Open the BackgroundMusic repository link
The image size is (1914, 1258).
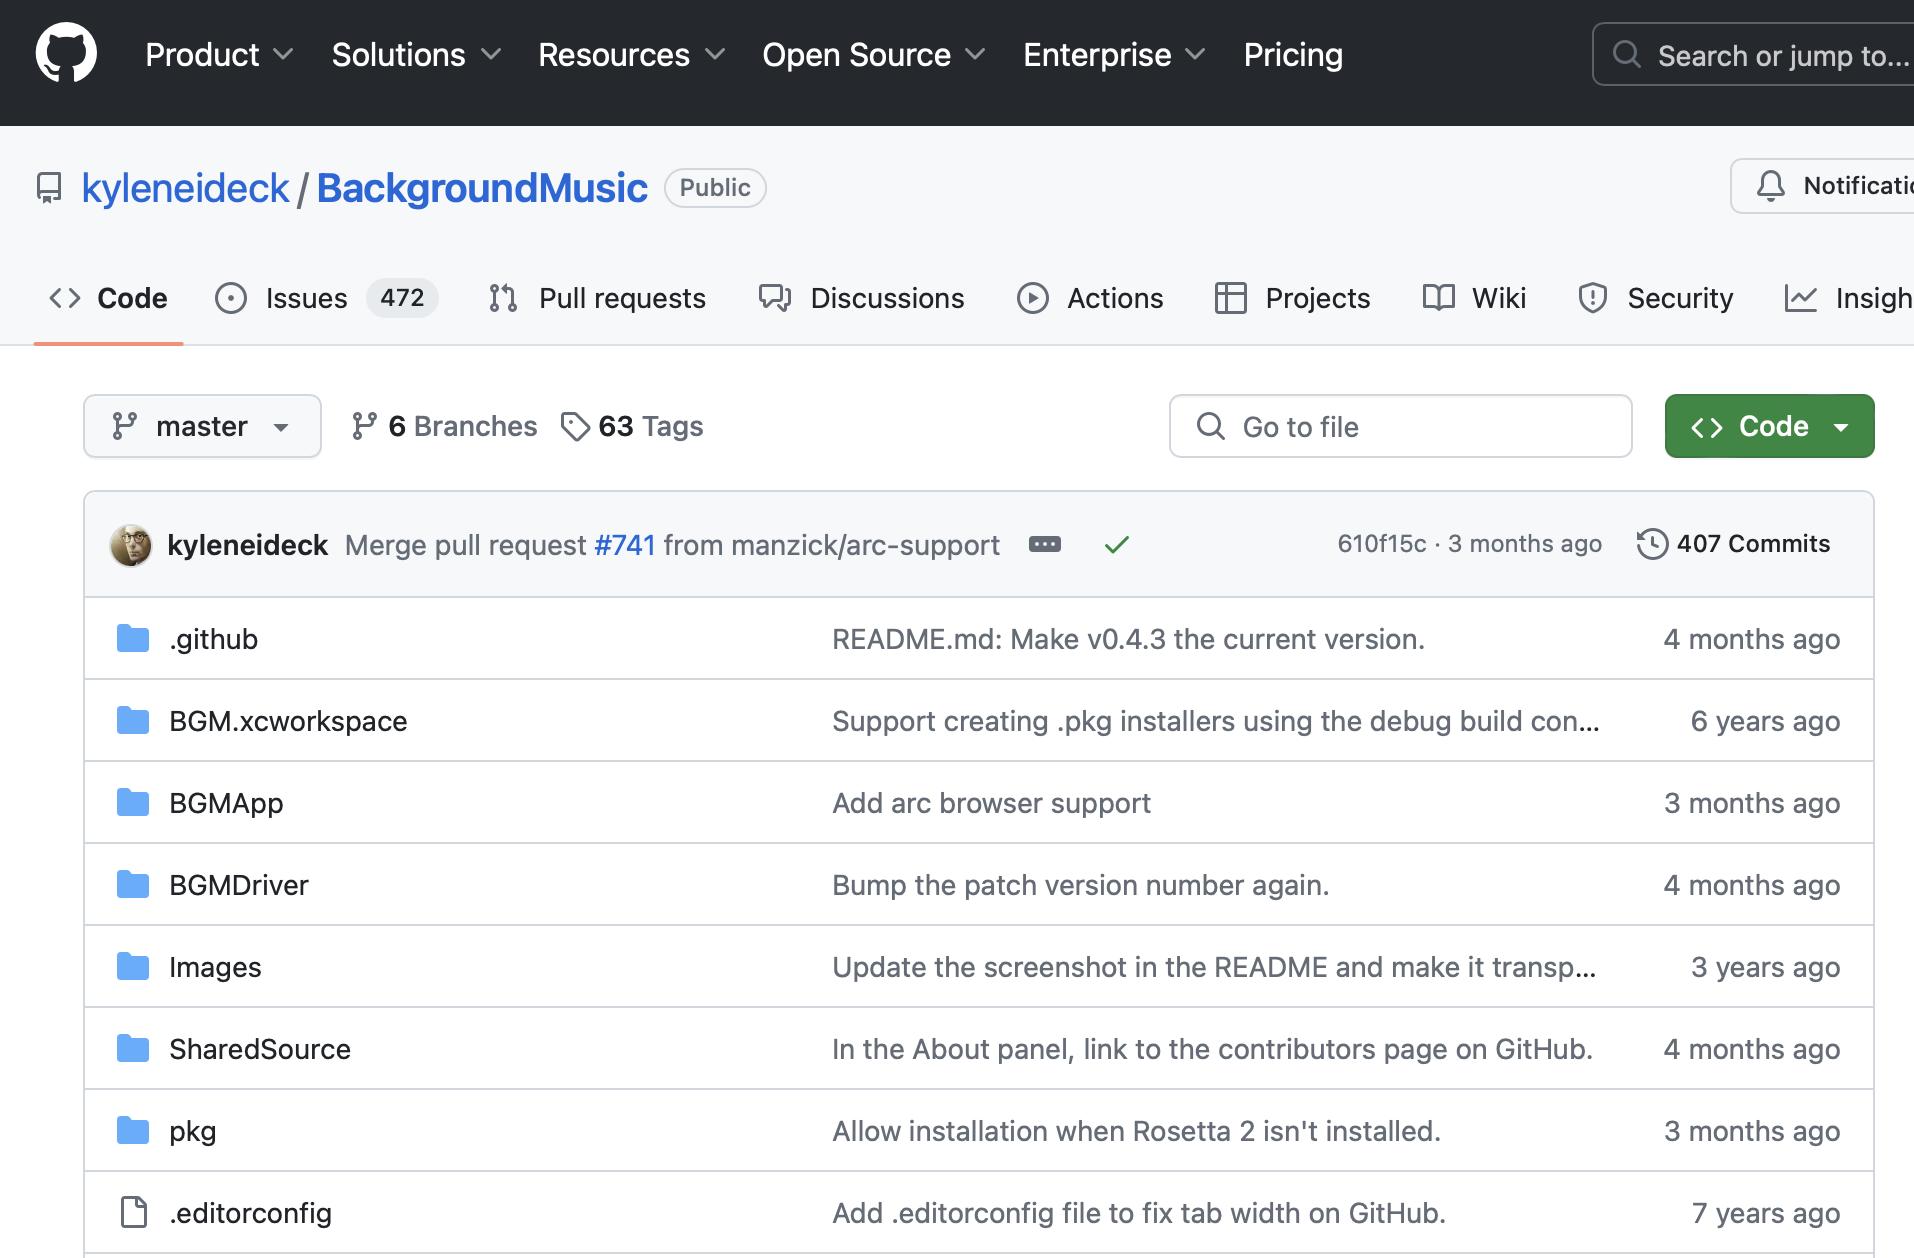(482, 188)
